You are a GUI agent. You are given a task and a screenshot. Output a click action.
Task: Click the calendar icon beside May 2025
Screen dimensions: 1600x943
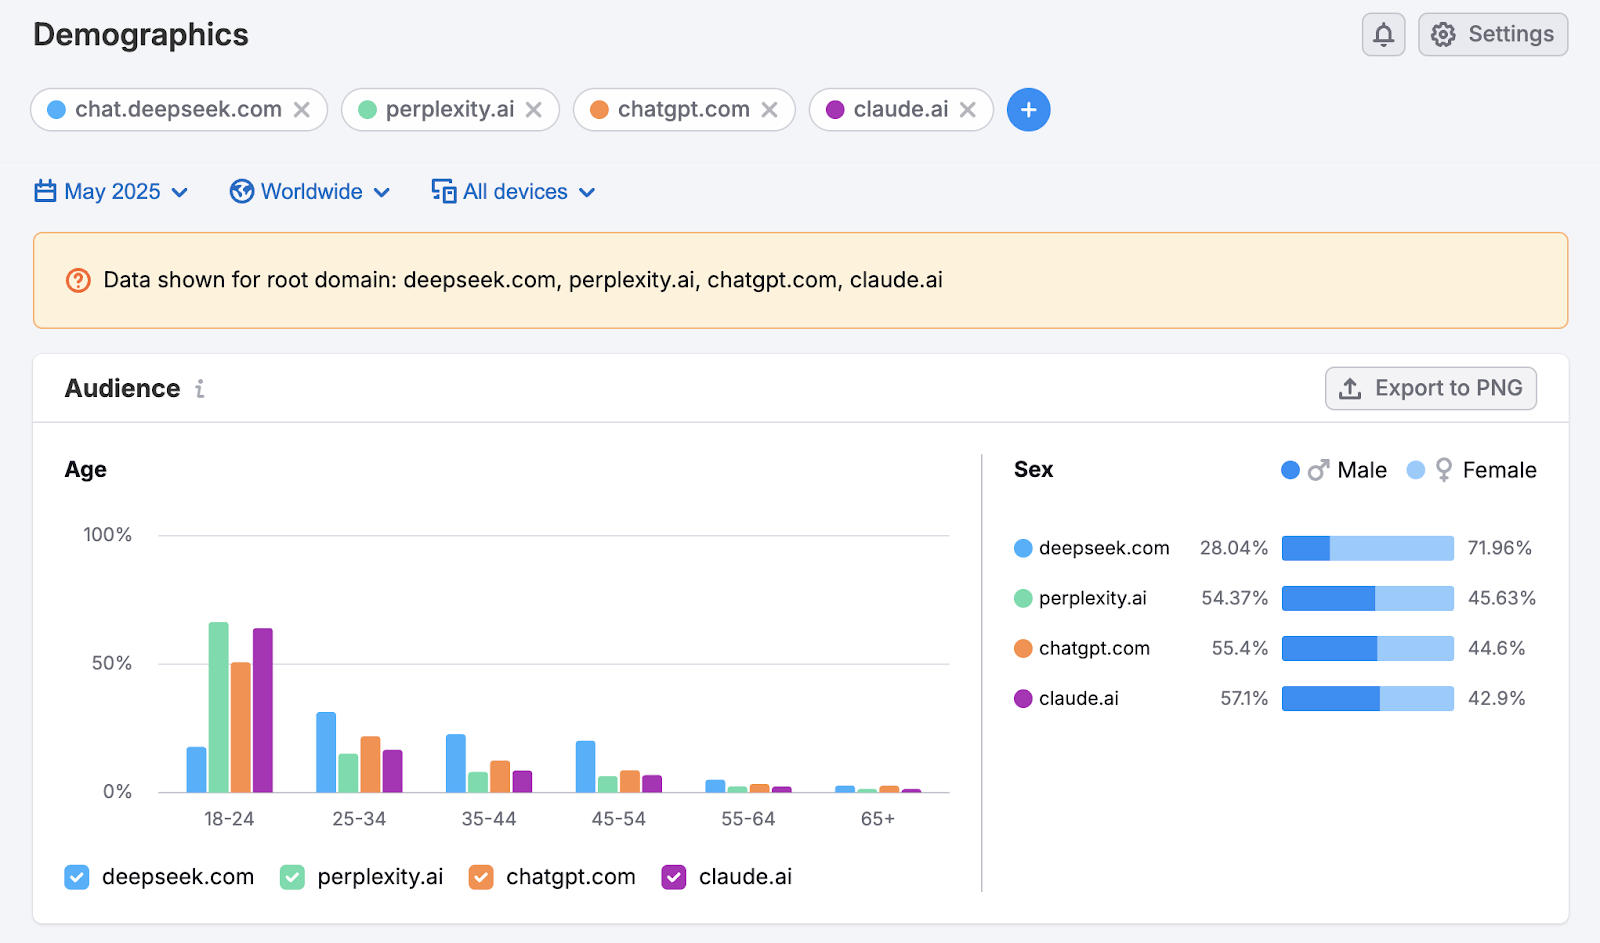pos(46,191)
